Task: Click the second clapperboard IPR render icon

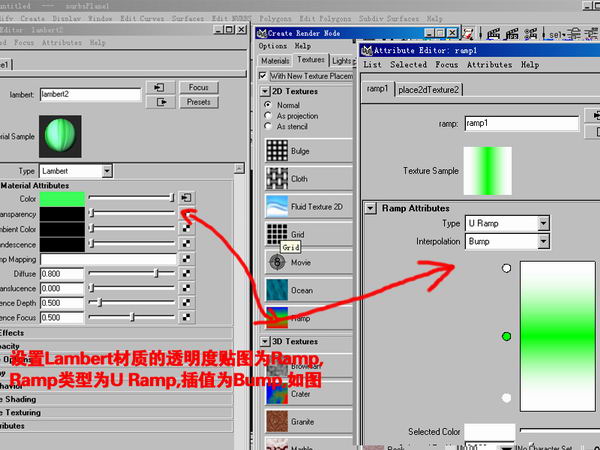Action: pyautogui.click(x=512, y=34)
